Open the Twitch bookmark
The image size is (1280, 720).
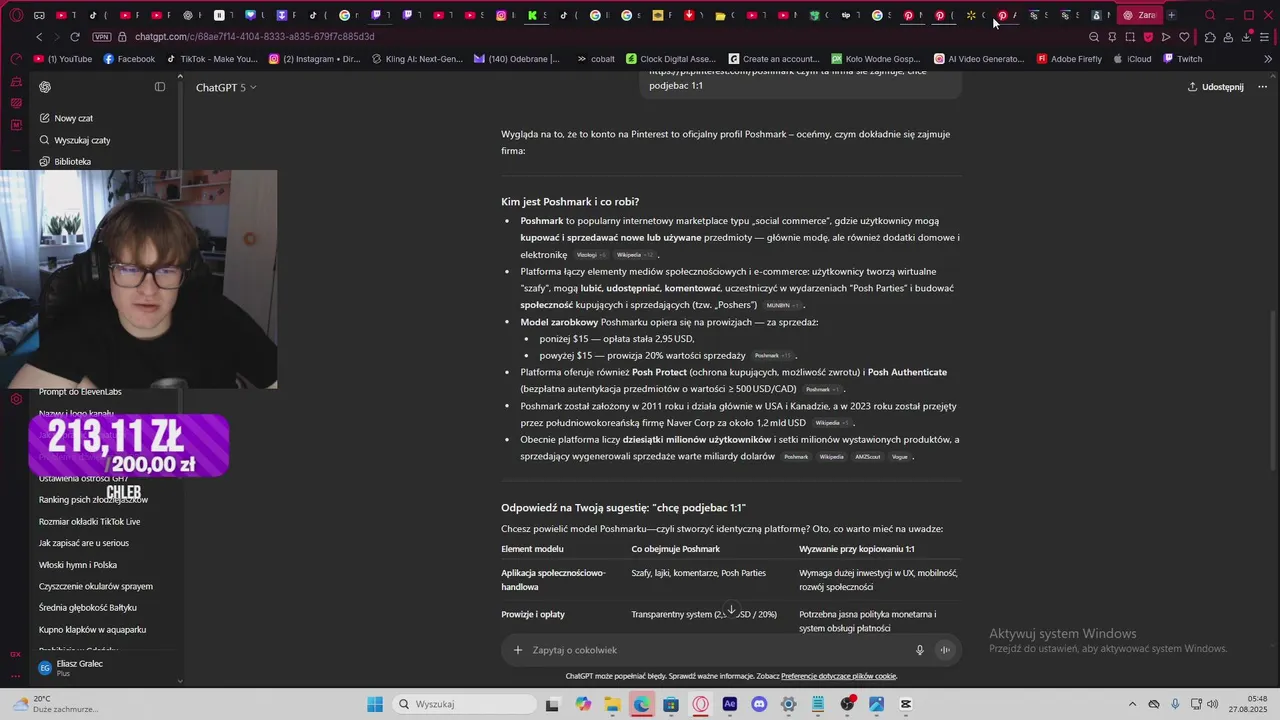[x=1182, y=59]
